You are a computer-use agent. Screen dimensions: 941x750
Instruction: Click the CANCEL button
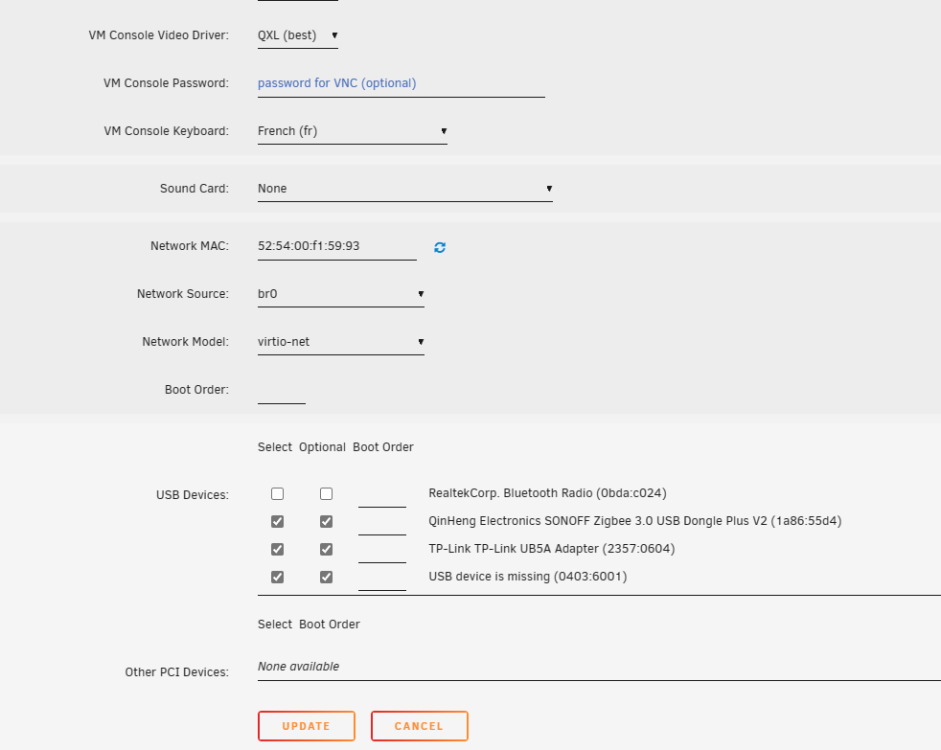pos(419,726)
